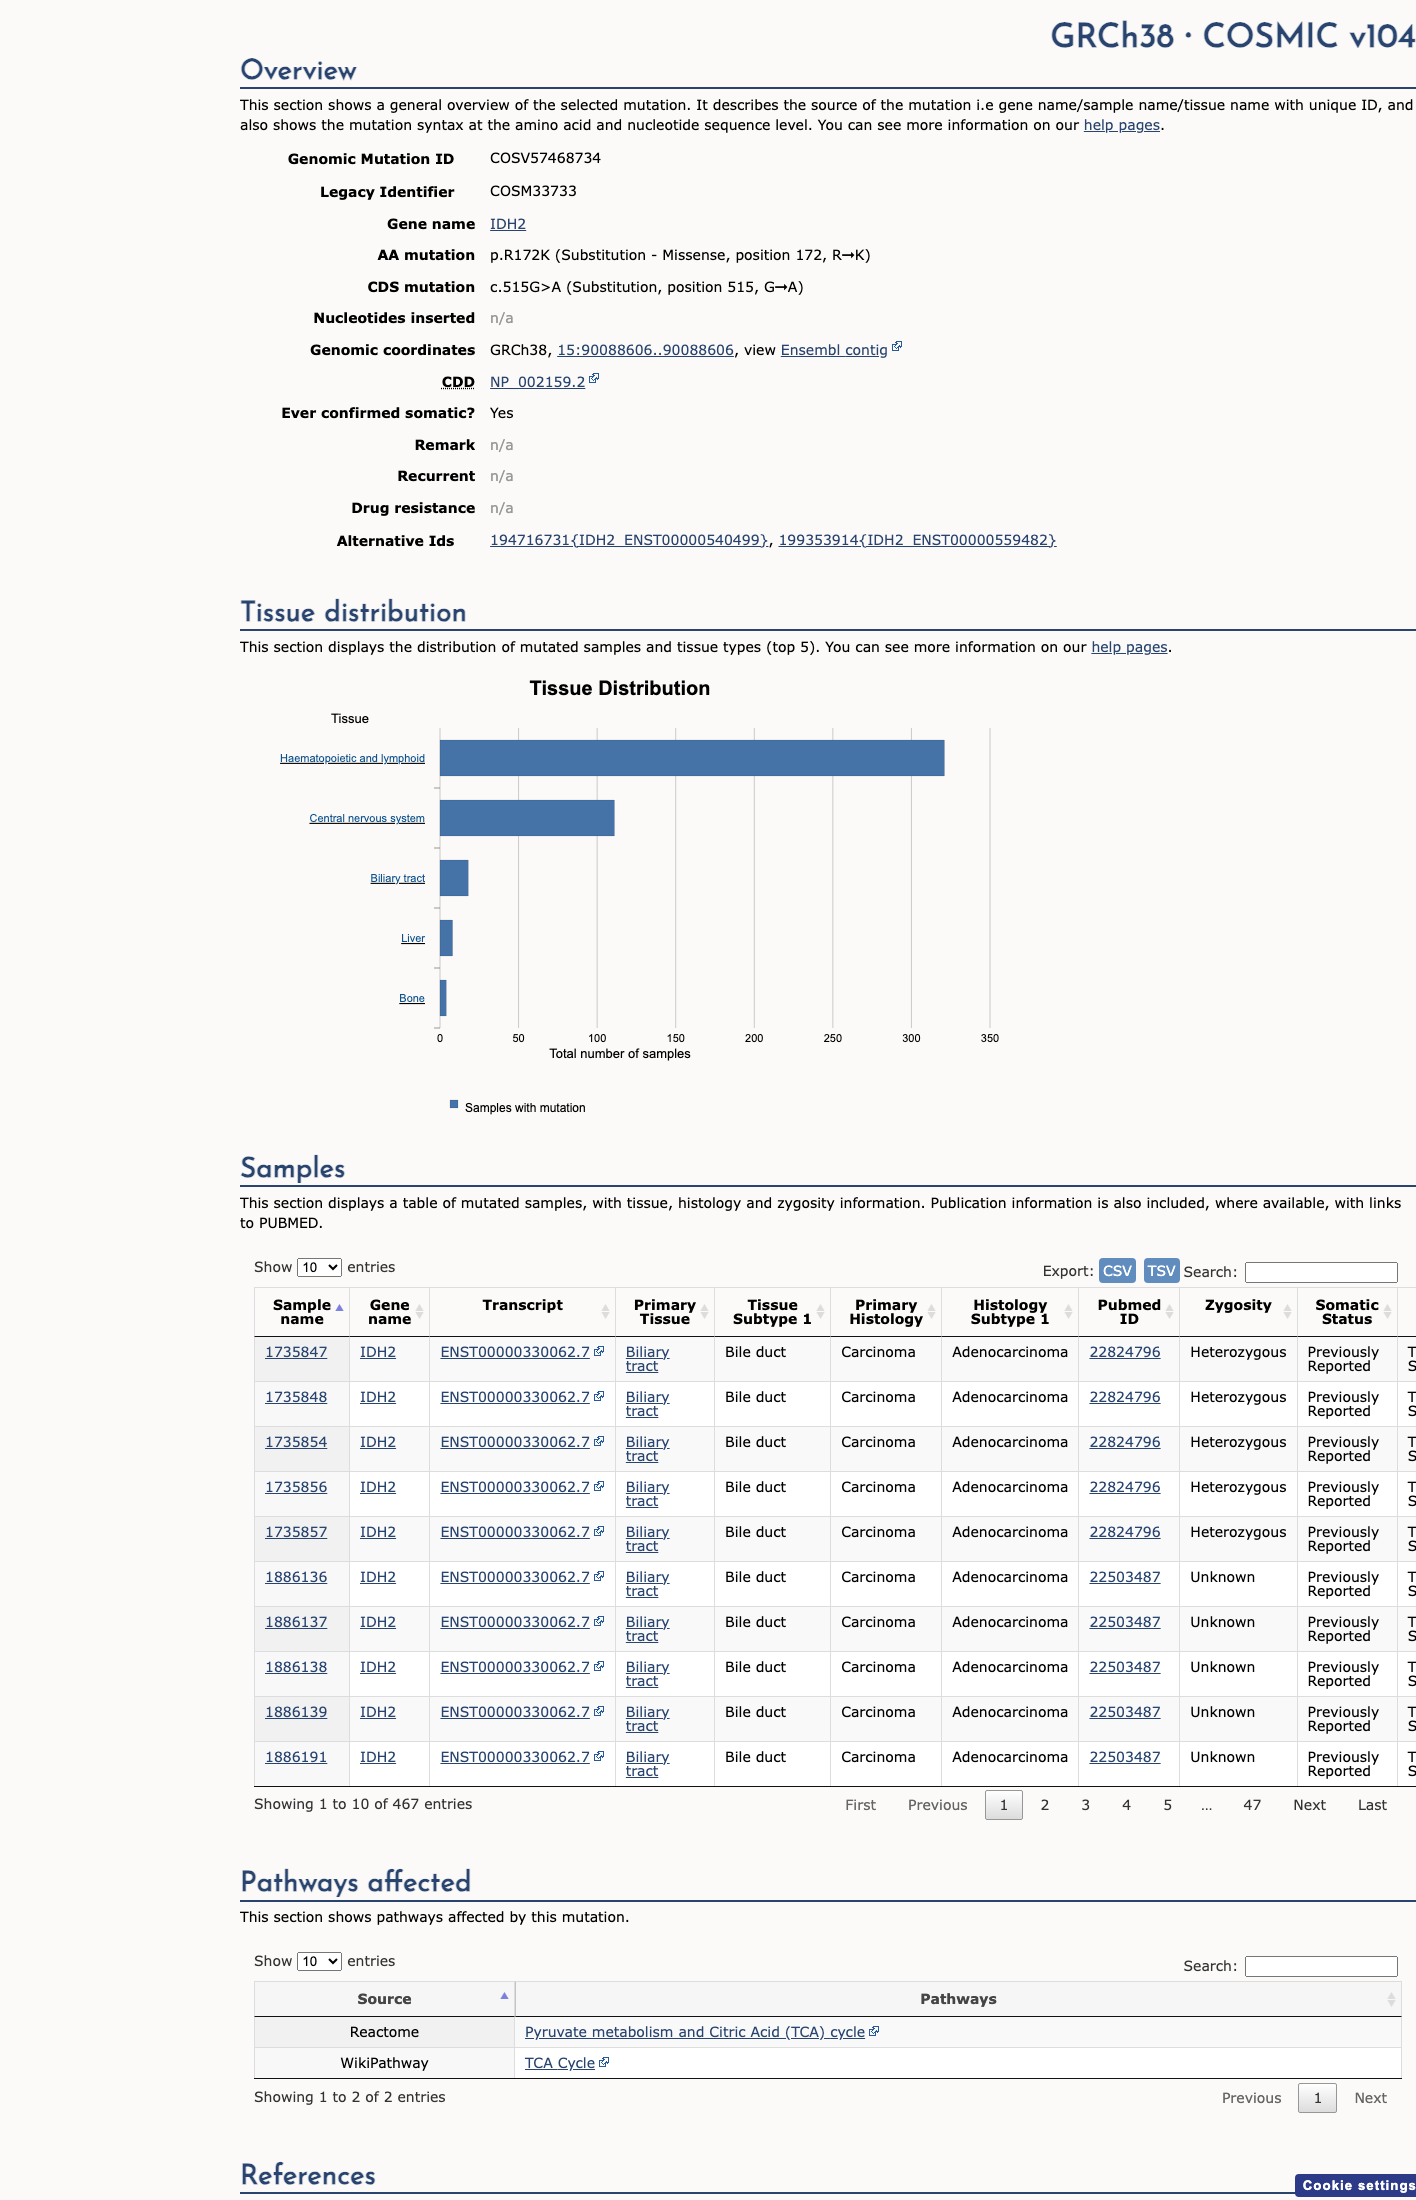The height and width of the screenshot is (2200, 1416).
Task: Open Pyruvate metabolism and Citric Acid cycle link
Action: tap(695, 2032)
